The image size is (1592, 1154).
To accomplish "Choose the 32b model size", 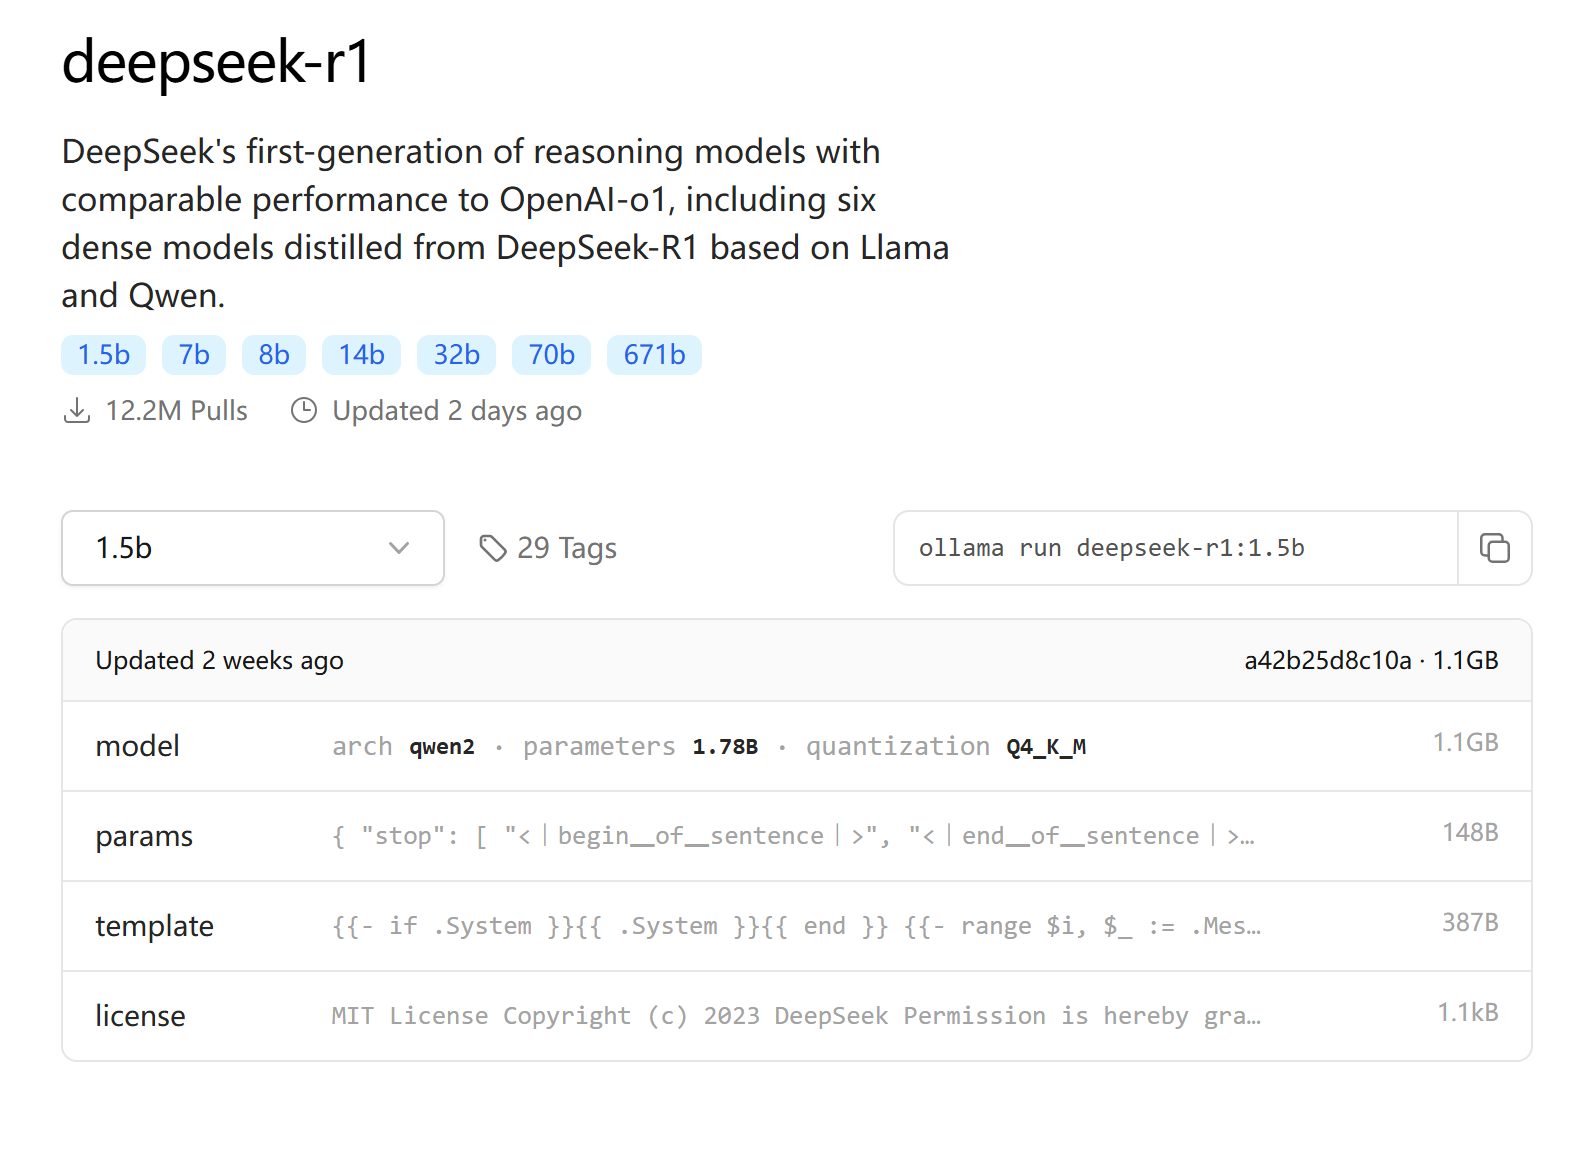I will click(456, 355).
